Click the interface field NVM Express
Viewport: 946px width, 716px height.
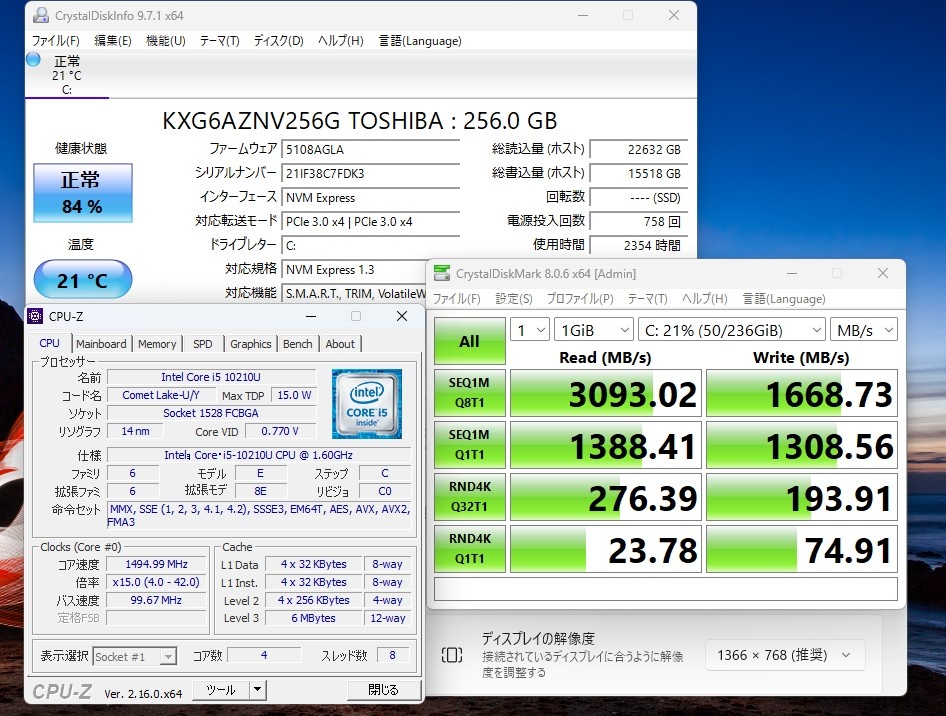(370, 198)
